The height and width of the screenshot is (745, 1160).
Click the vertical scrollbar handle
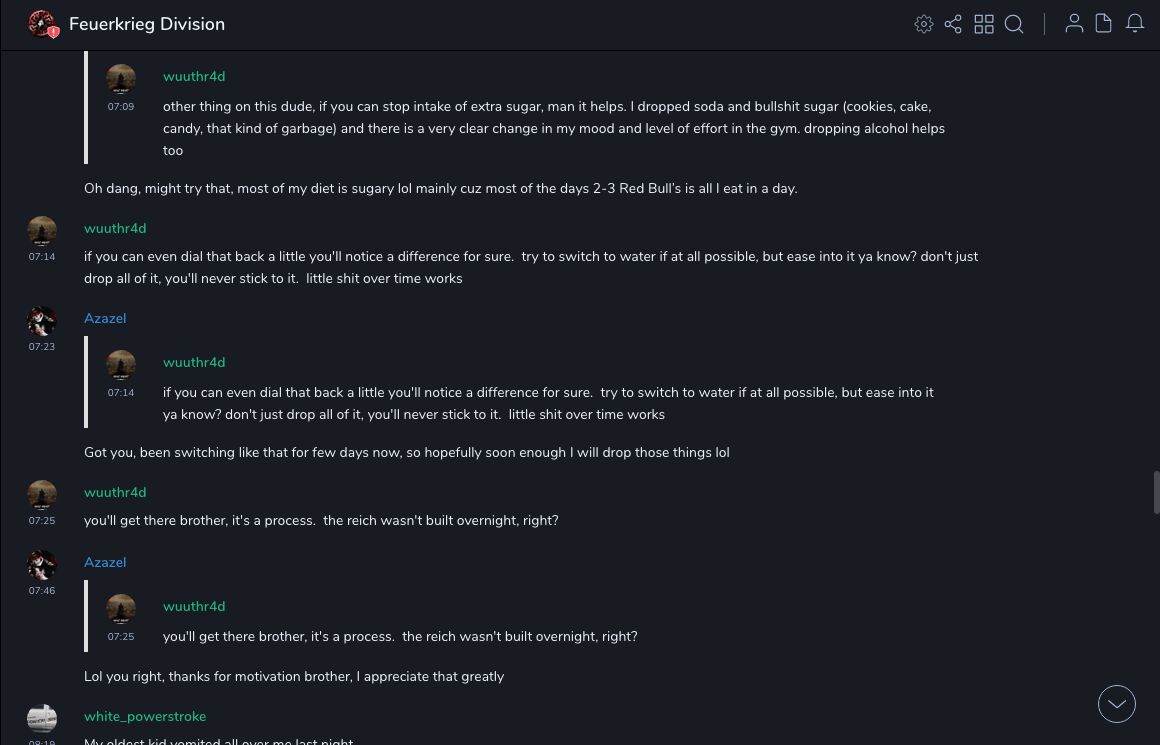point(1156,492)
